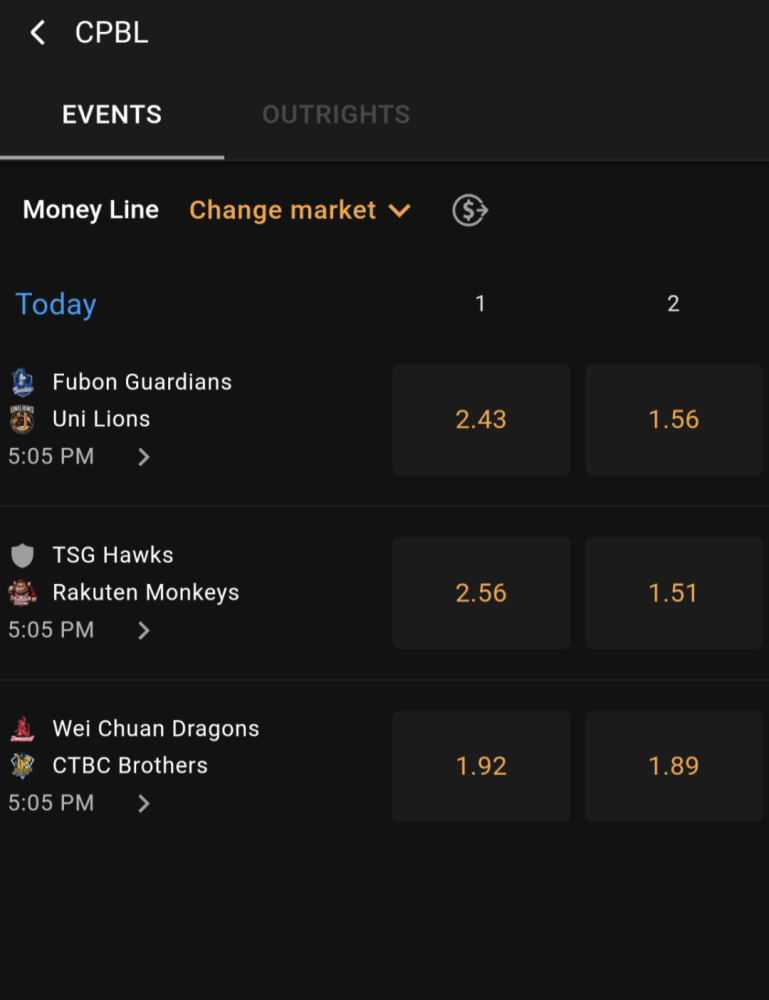Open the Change market dropdown
The height and width of the screenshot is (1000, 769).
coord(300,210)
